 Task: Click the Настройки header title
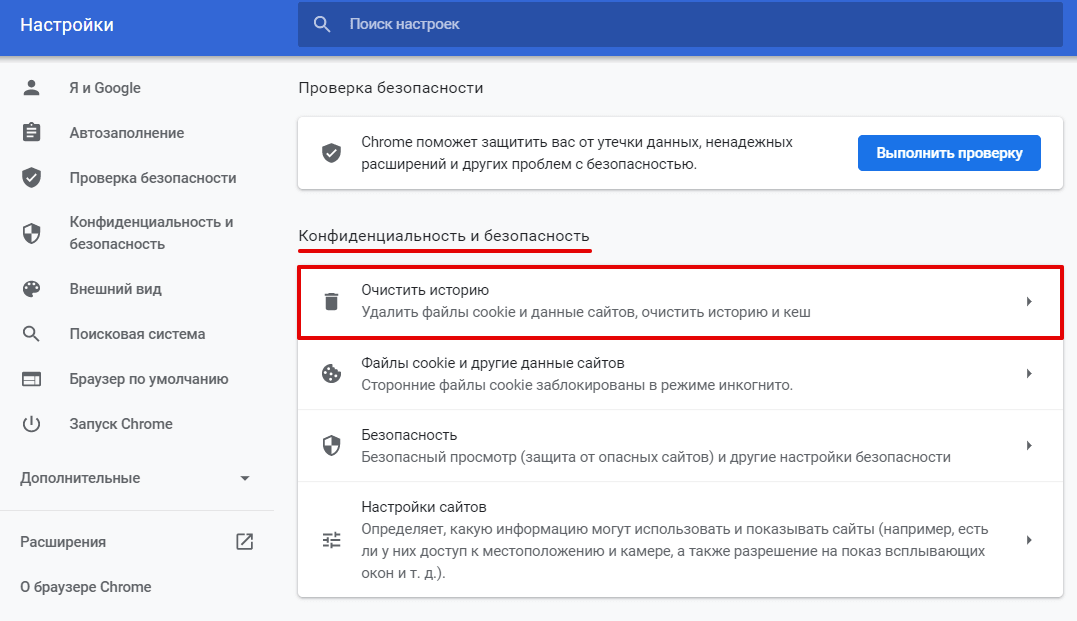coord(67,25)
